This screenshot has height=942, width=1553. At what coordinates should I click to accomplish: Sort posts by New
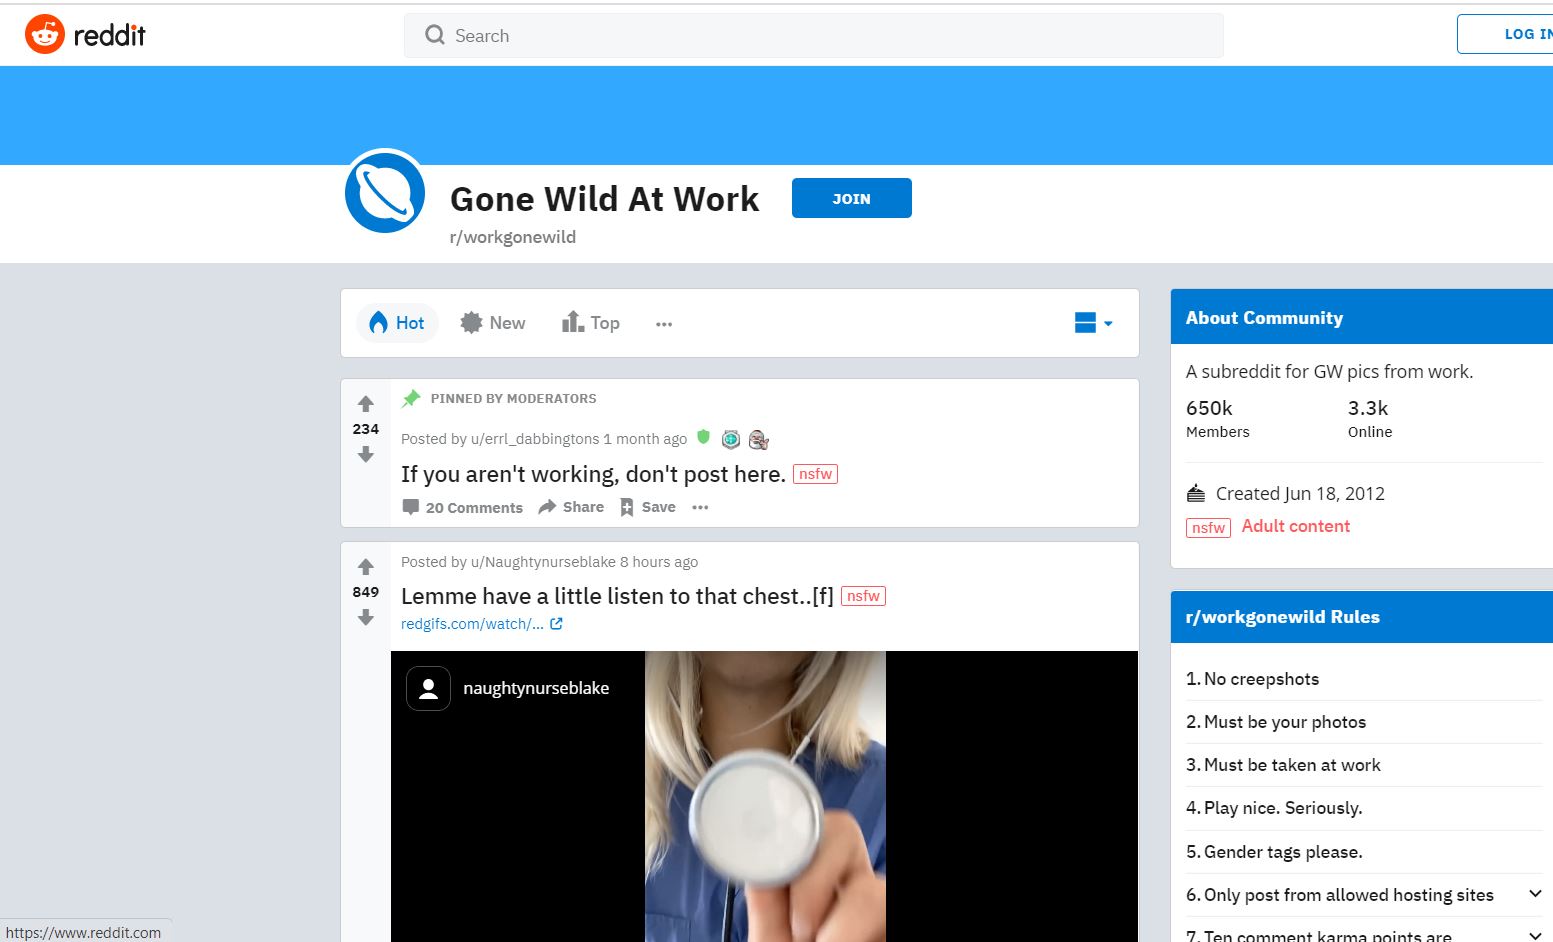tap(493, 323)
